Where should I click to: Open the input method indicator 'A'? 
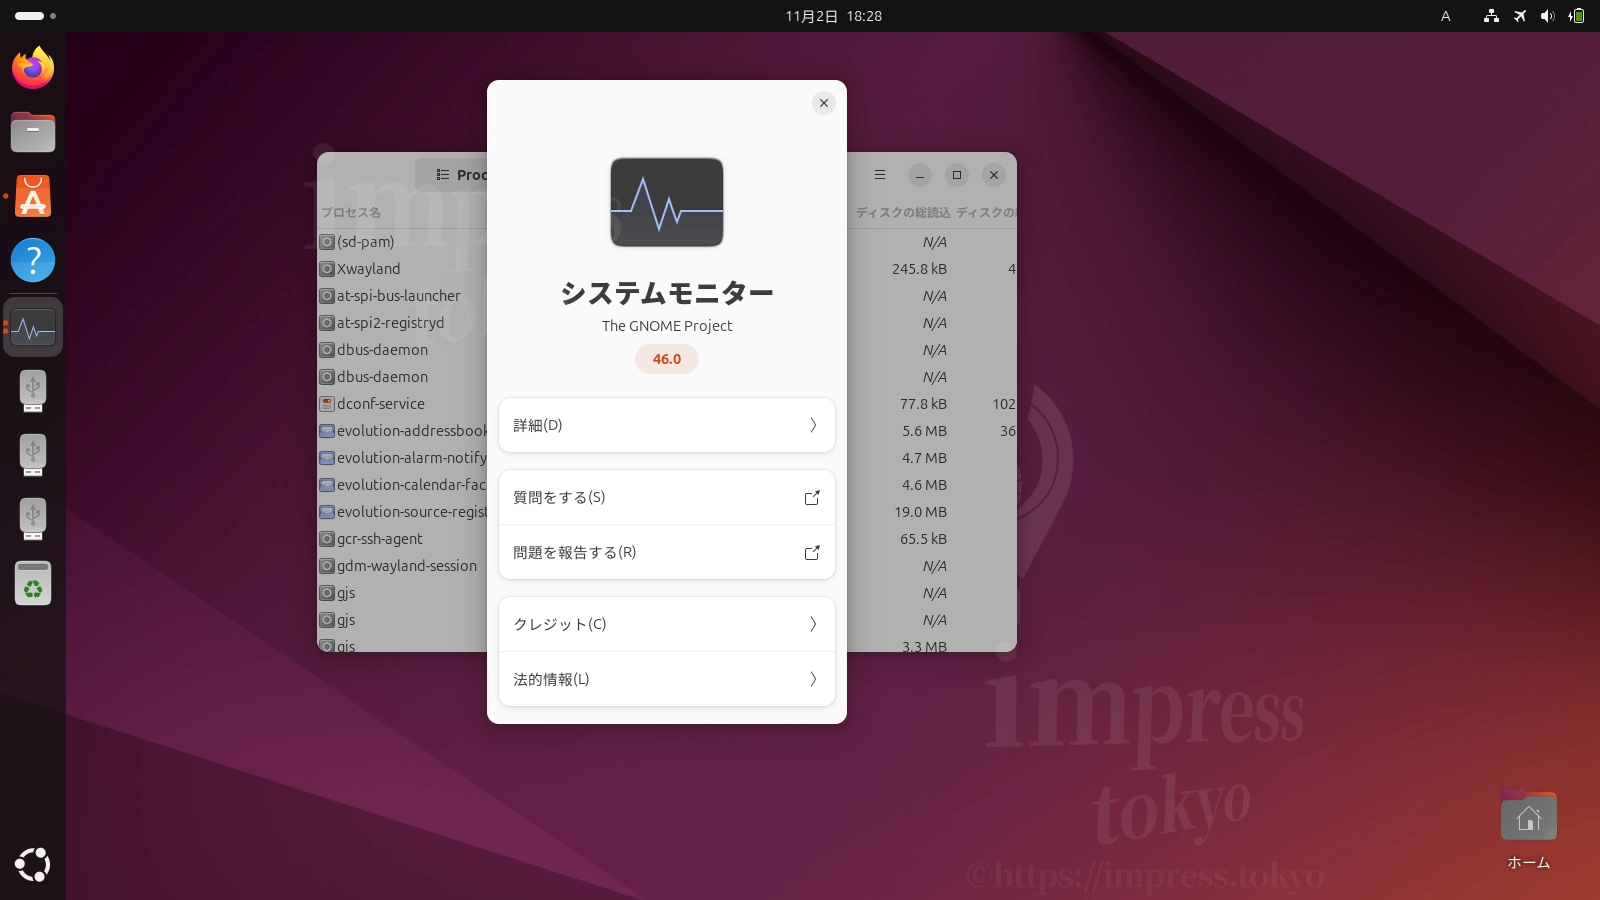coord(1445,16)
